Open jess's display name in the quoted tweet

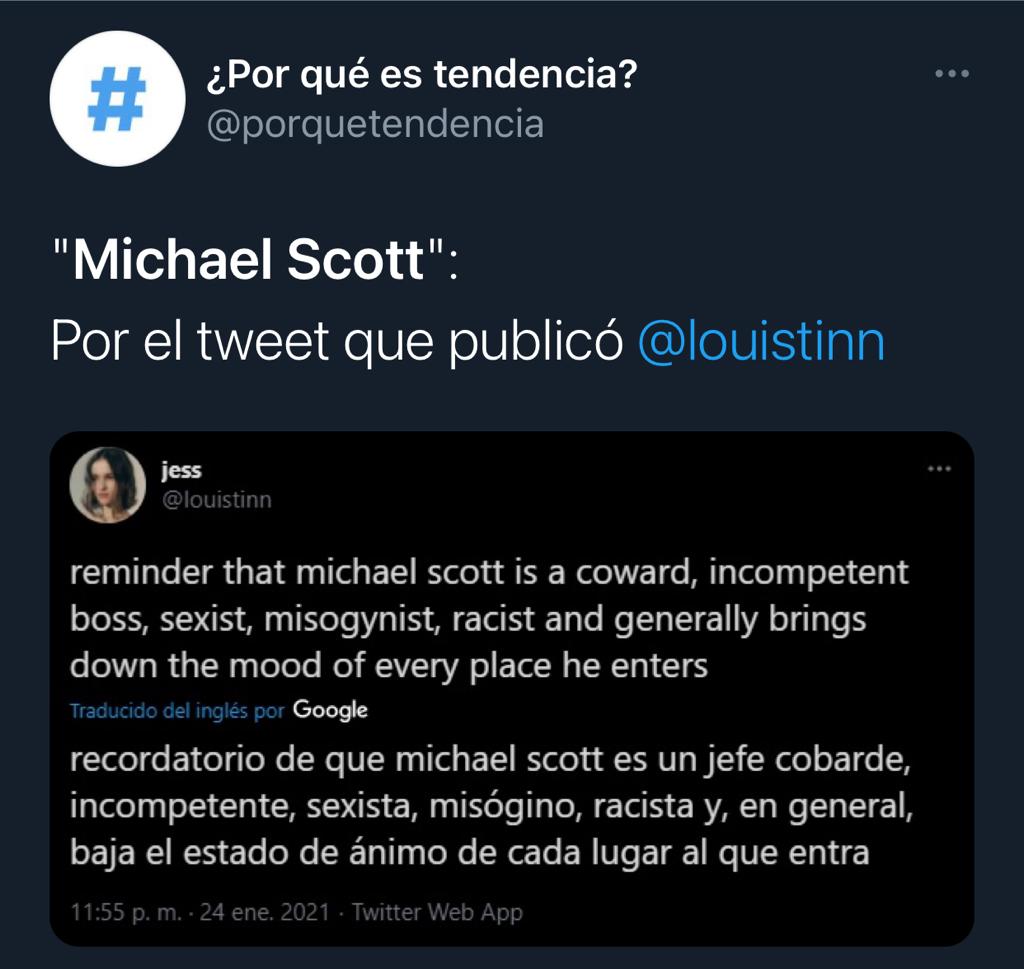pos(182,470)
